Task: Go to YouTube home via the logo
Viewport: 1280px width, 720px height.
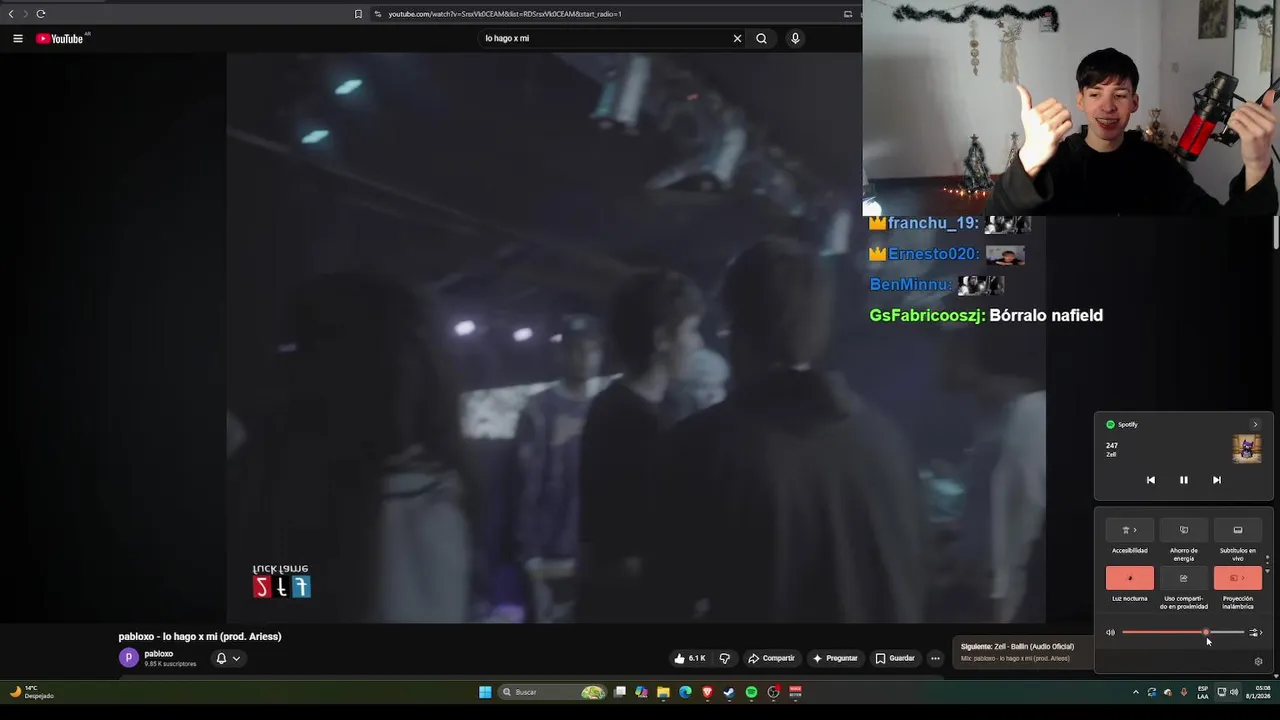Action: point(60,38)
